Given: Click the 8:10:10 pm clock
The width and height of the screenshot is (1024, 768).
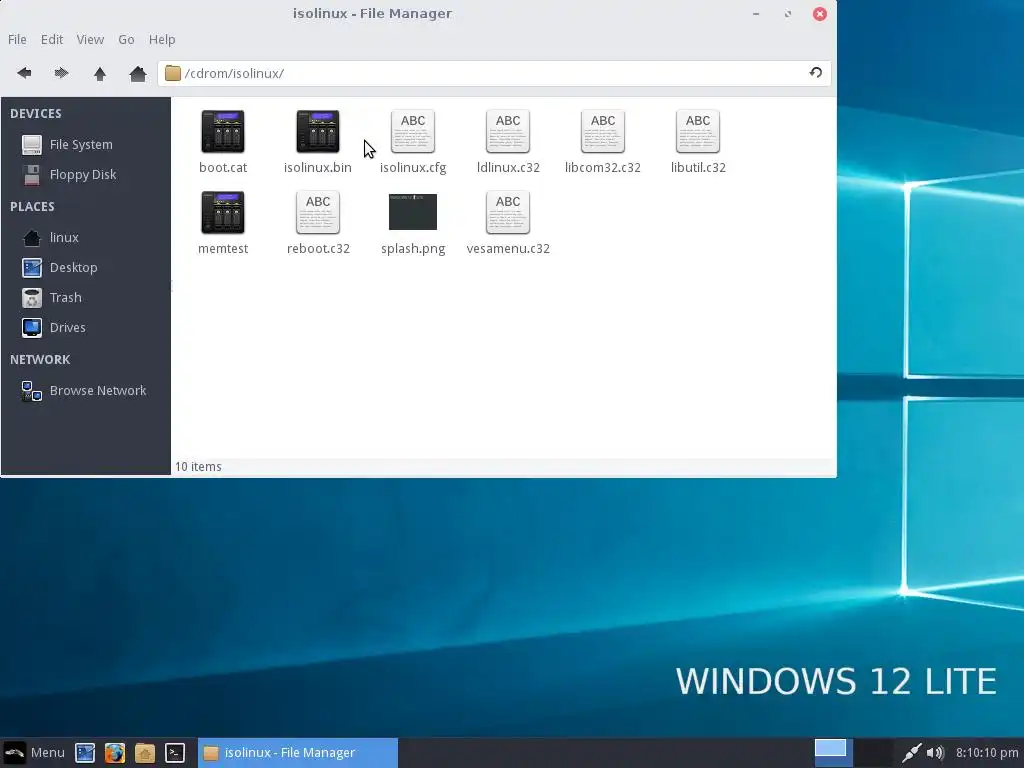Looking at the screenshot, I should [987, 753].
